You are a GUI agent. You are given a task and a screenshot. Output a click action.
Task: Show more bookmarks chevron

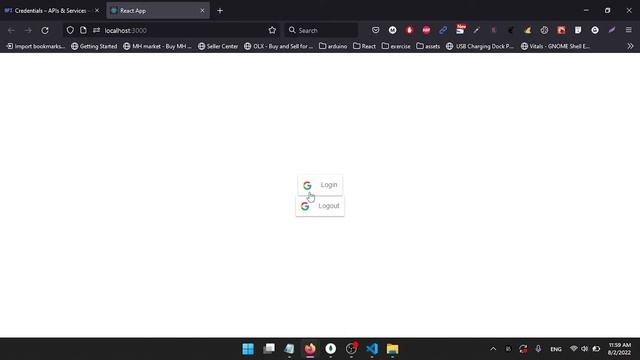[630, 47]
